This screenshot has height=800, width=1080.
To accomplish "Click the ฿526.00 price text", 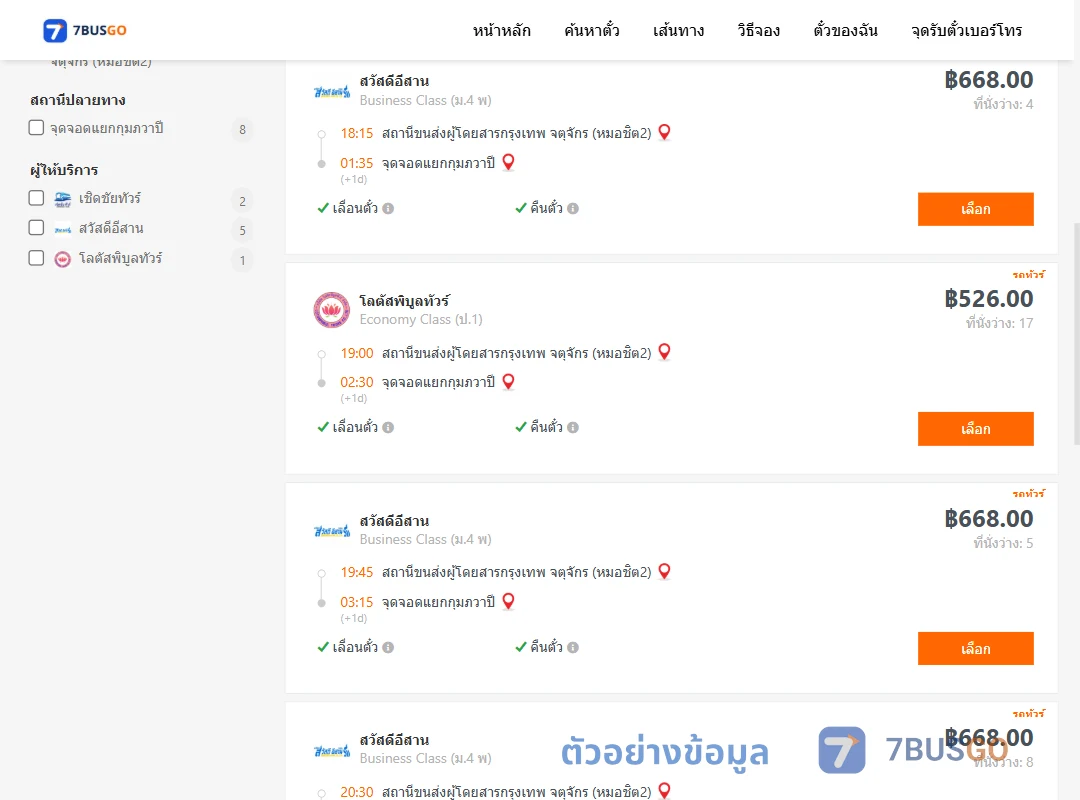I will pos(988,298).
